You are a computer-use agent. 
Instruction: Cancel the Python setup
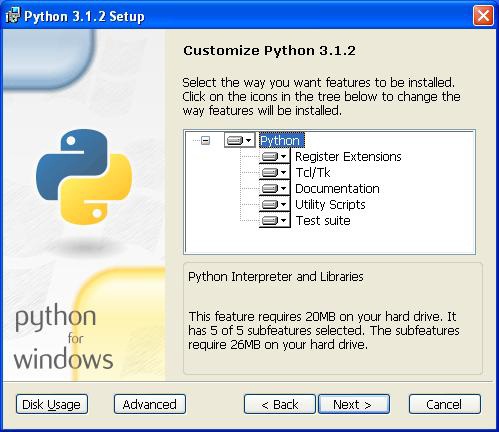pos(445,404)
